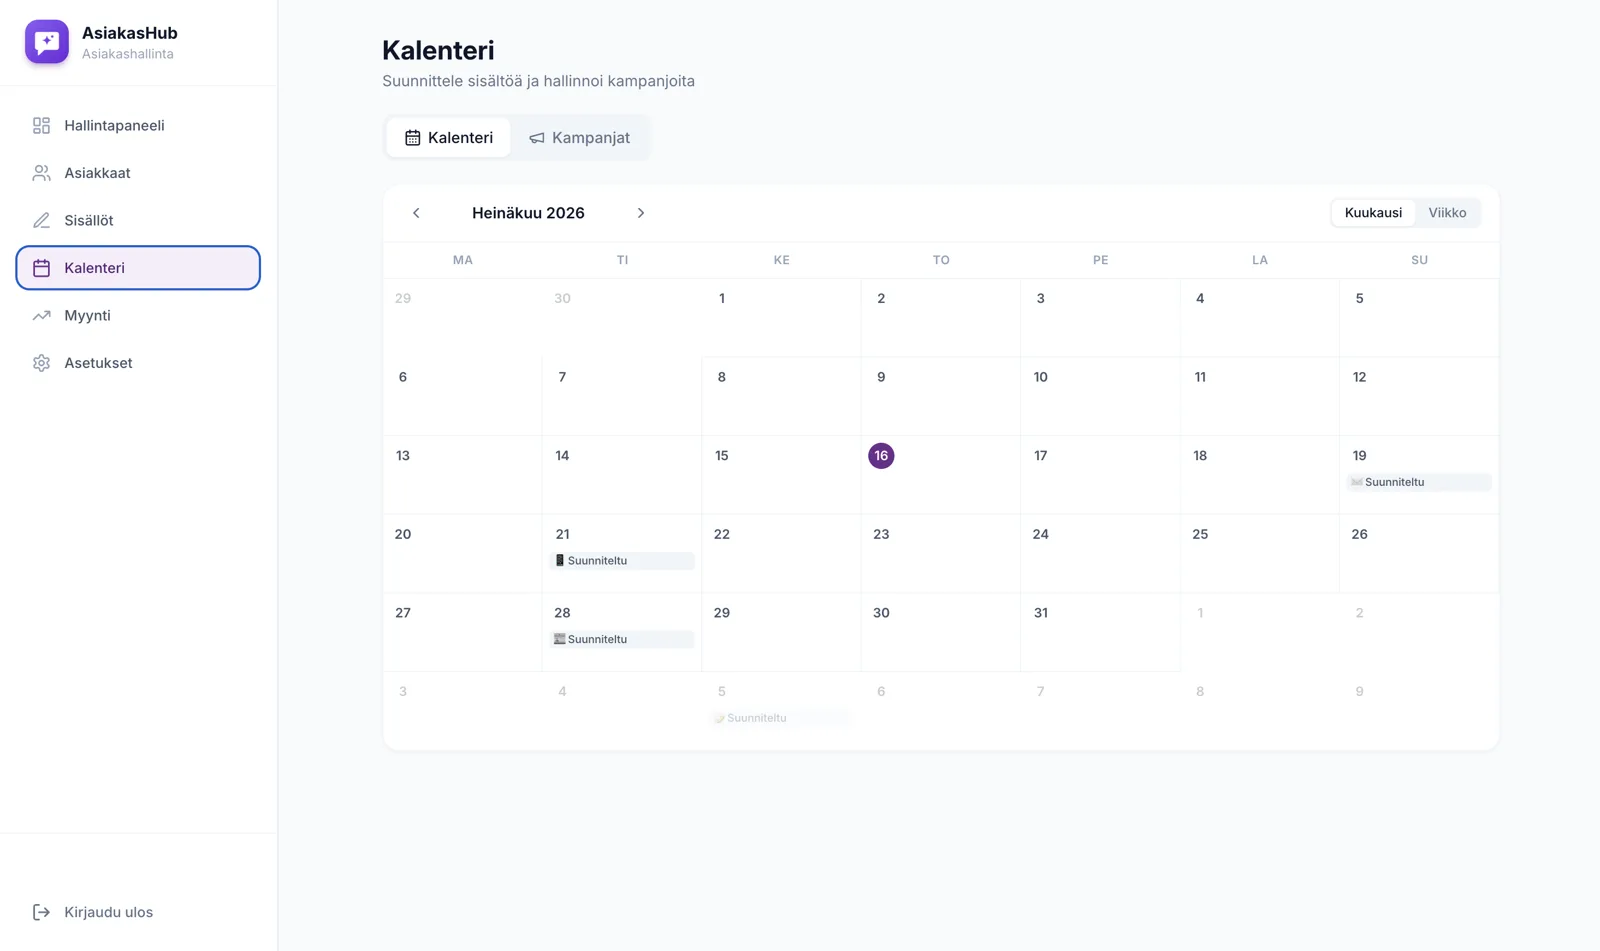
Task: Select today's date 16
Action: point(881,456)
